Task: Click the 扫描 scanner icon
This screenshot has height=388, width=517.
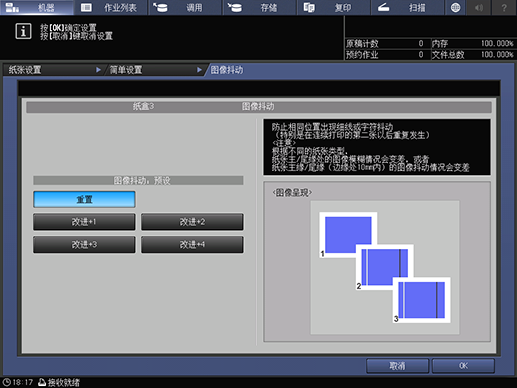Action: click(383, 7)
